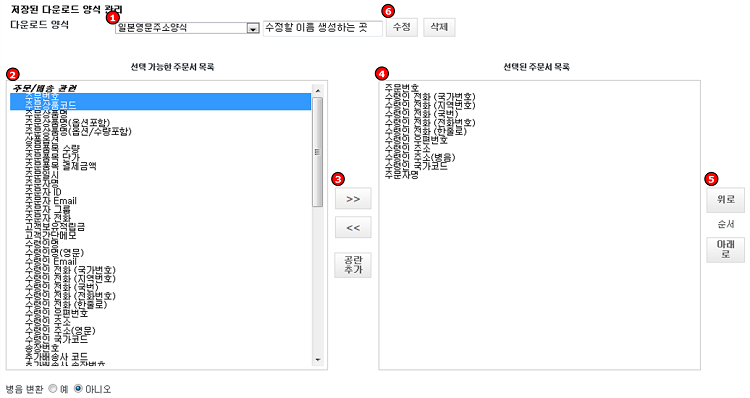Select 예 radio for 병음 변환

[53, 389]
